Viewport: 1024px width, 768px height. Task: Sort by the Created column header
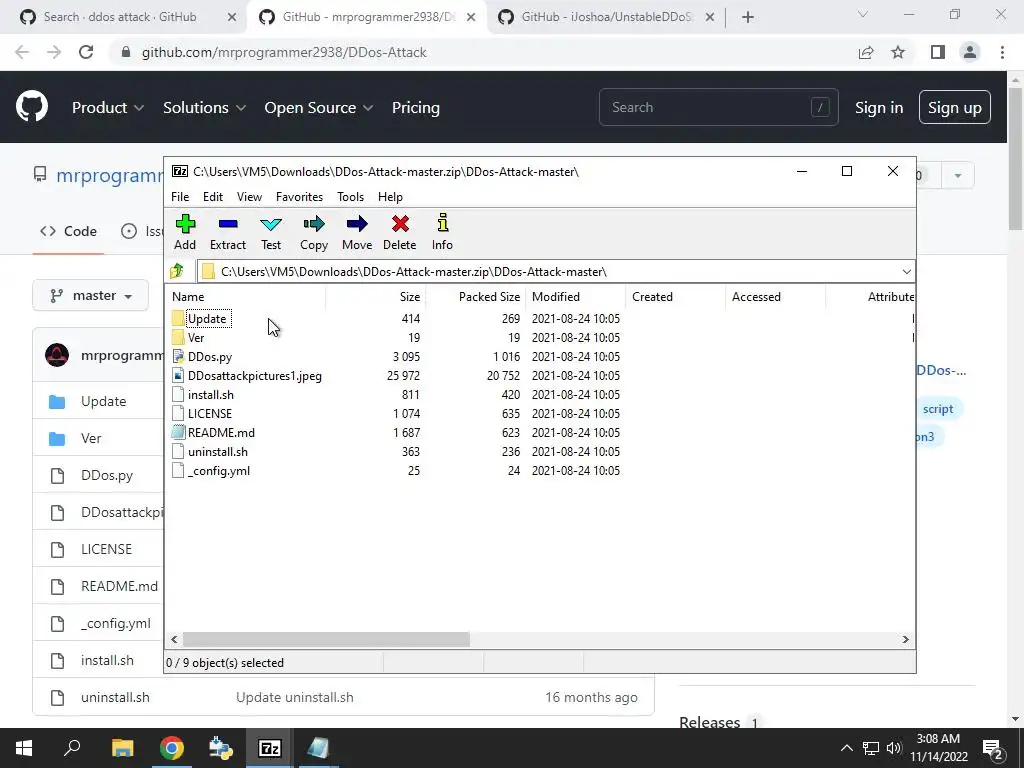[675, 296]
